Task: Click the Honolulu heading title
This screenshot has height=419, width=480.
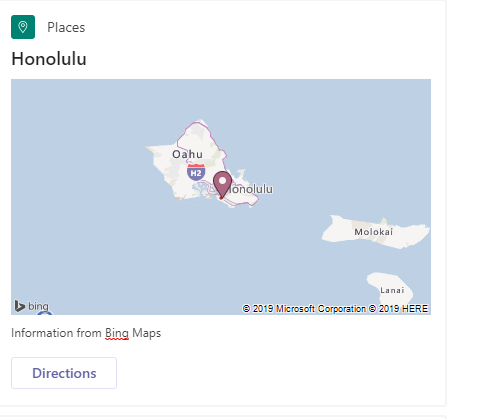Action: 49,59
